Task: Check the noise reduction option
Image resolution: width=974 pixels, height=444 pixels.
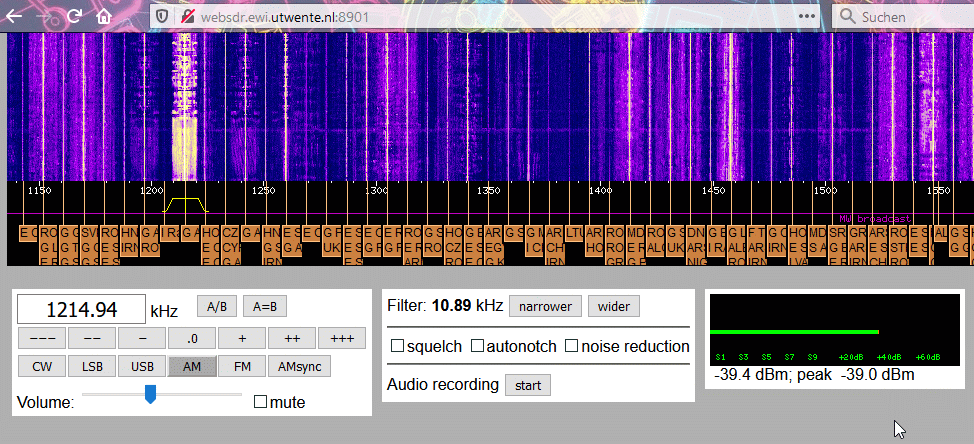Action: (x=571, y=346)
